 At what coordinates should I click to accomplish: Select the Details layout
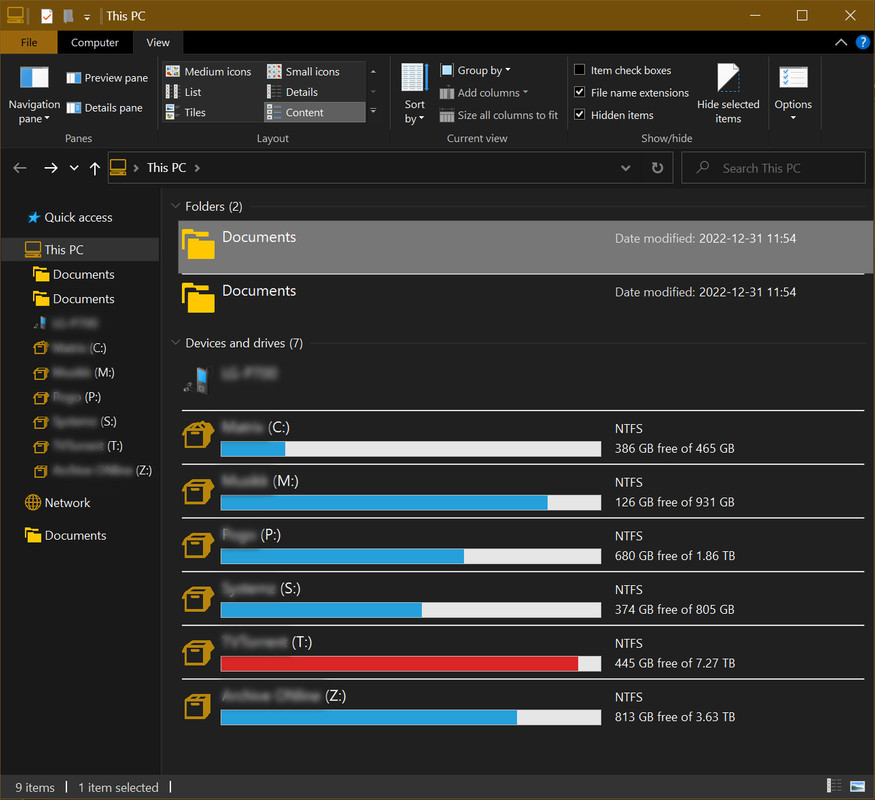[292, 92]
